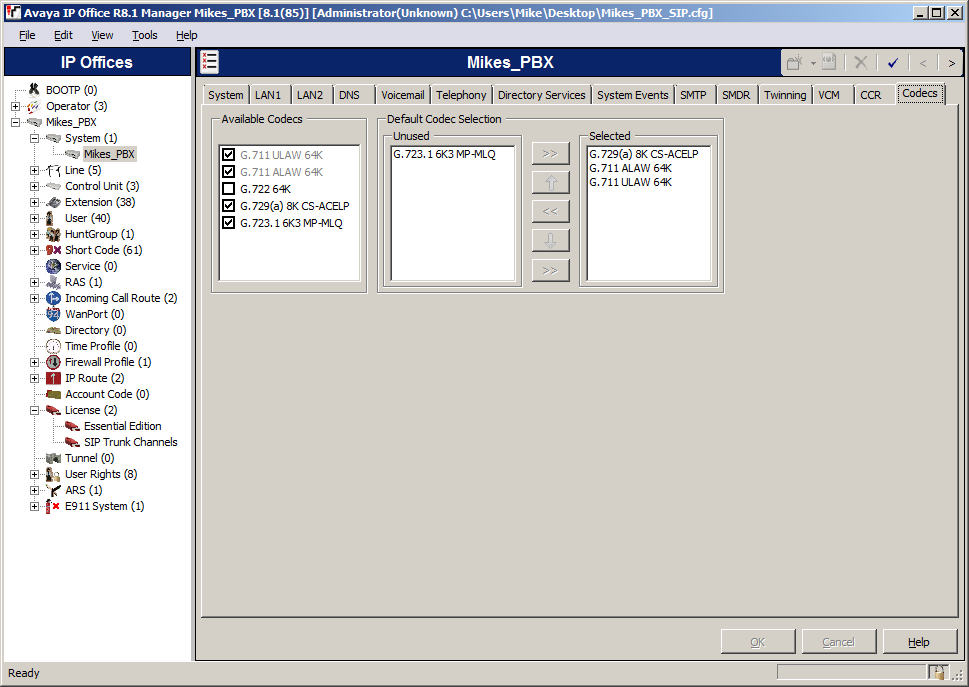The image size is (969, 687).
Task: Select Essential Edition license entry
Action: tap(122, 426)
